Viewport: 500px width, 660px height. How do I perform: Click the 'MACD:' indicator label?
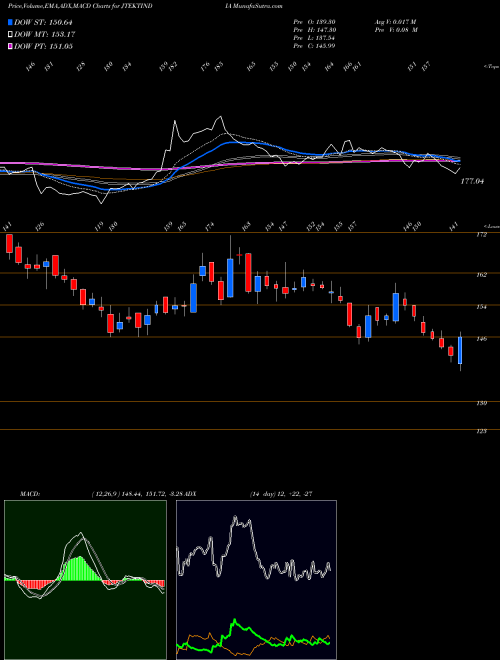point(29,494)
